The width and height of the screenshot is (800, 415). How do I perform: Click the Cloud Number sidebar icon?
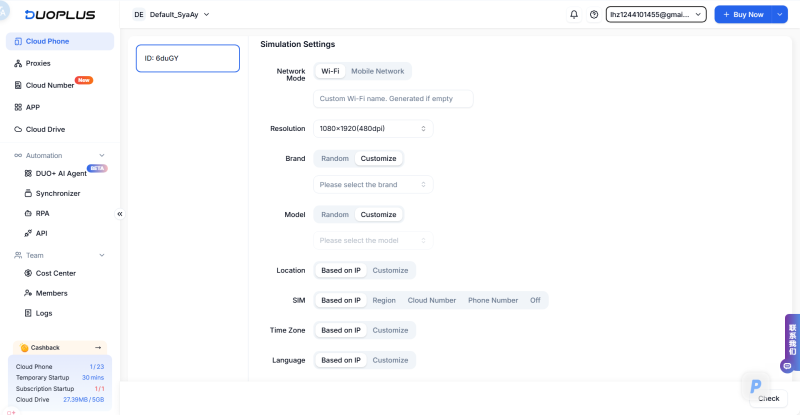18,85
